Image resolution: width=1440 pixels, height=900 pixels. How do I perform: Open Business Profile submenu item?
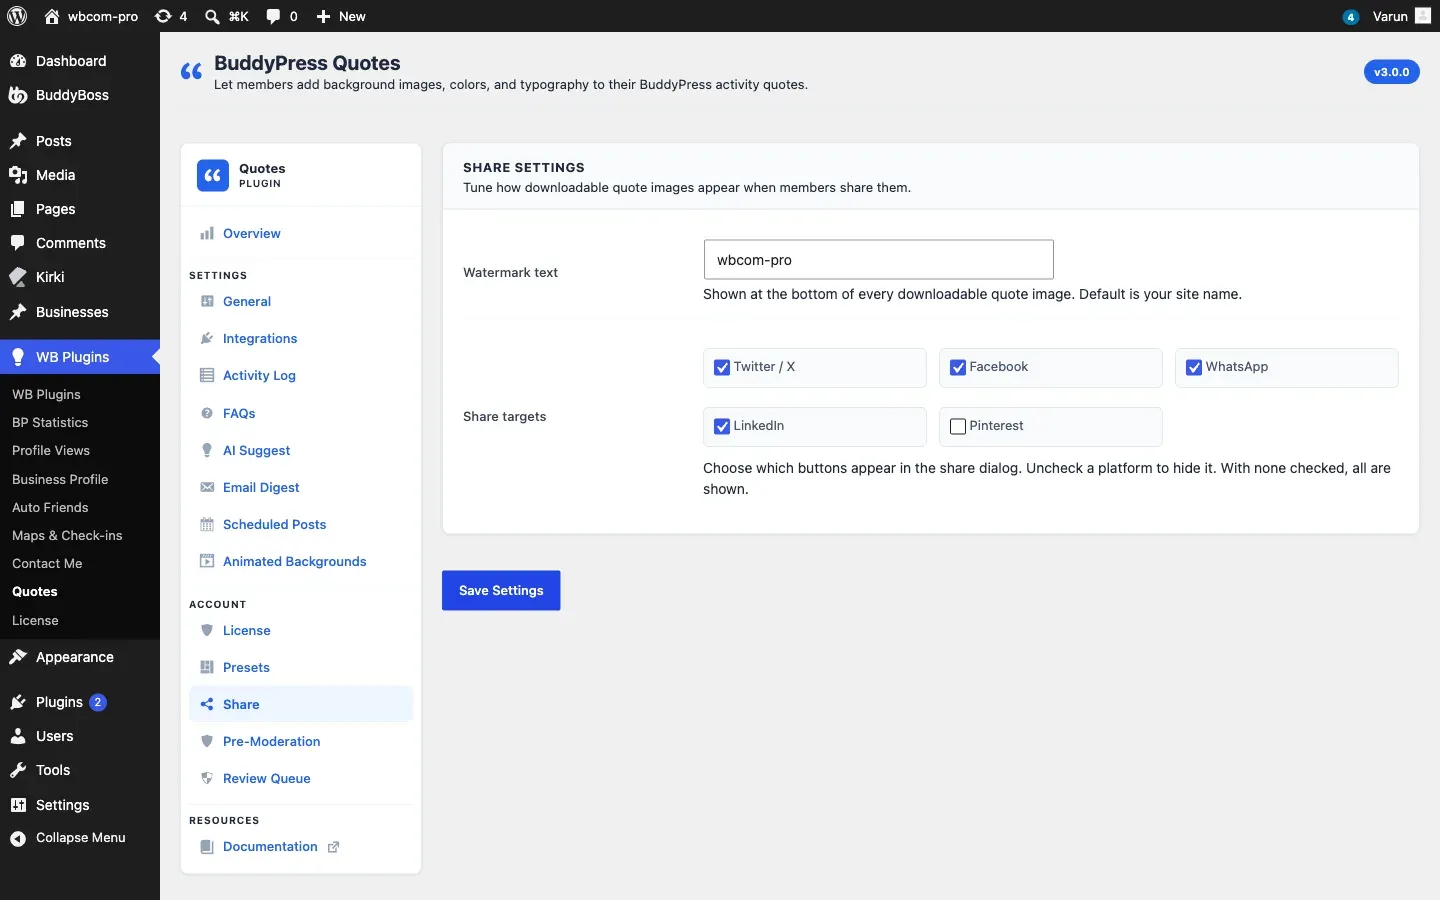coord(60,479)
